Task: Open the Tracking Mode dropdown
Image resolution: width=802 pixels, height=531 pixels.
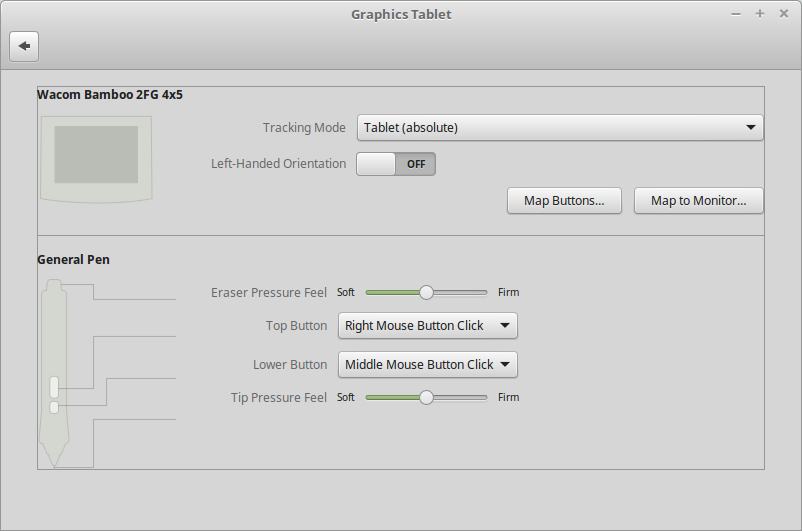Action: click(x=560, y=128)
